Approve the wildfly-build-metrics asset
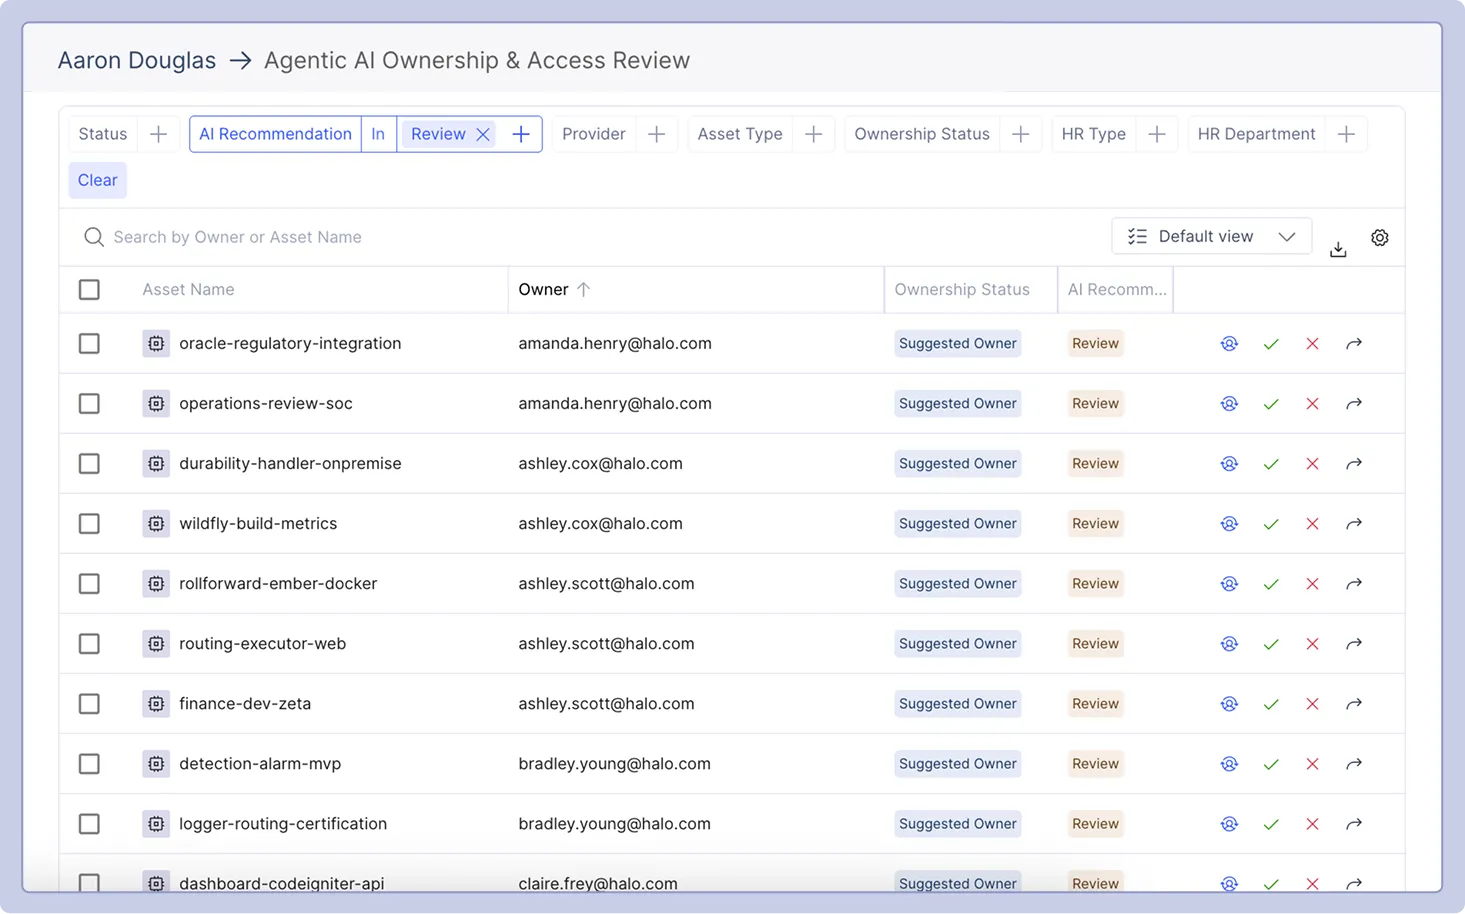Image resolution: width=1465 pixels, height=914 pixels. click(1271, 524)
